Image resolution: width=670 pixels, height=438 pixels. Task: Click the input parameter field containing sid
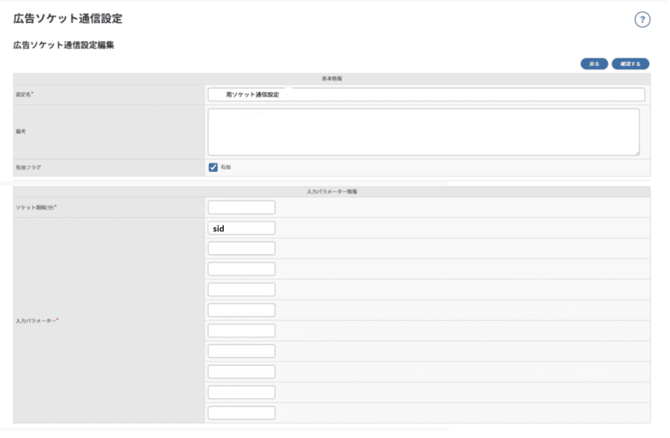pos(241,228)
